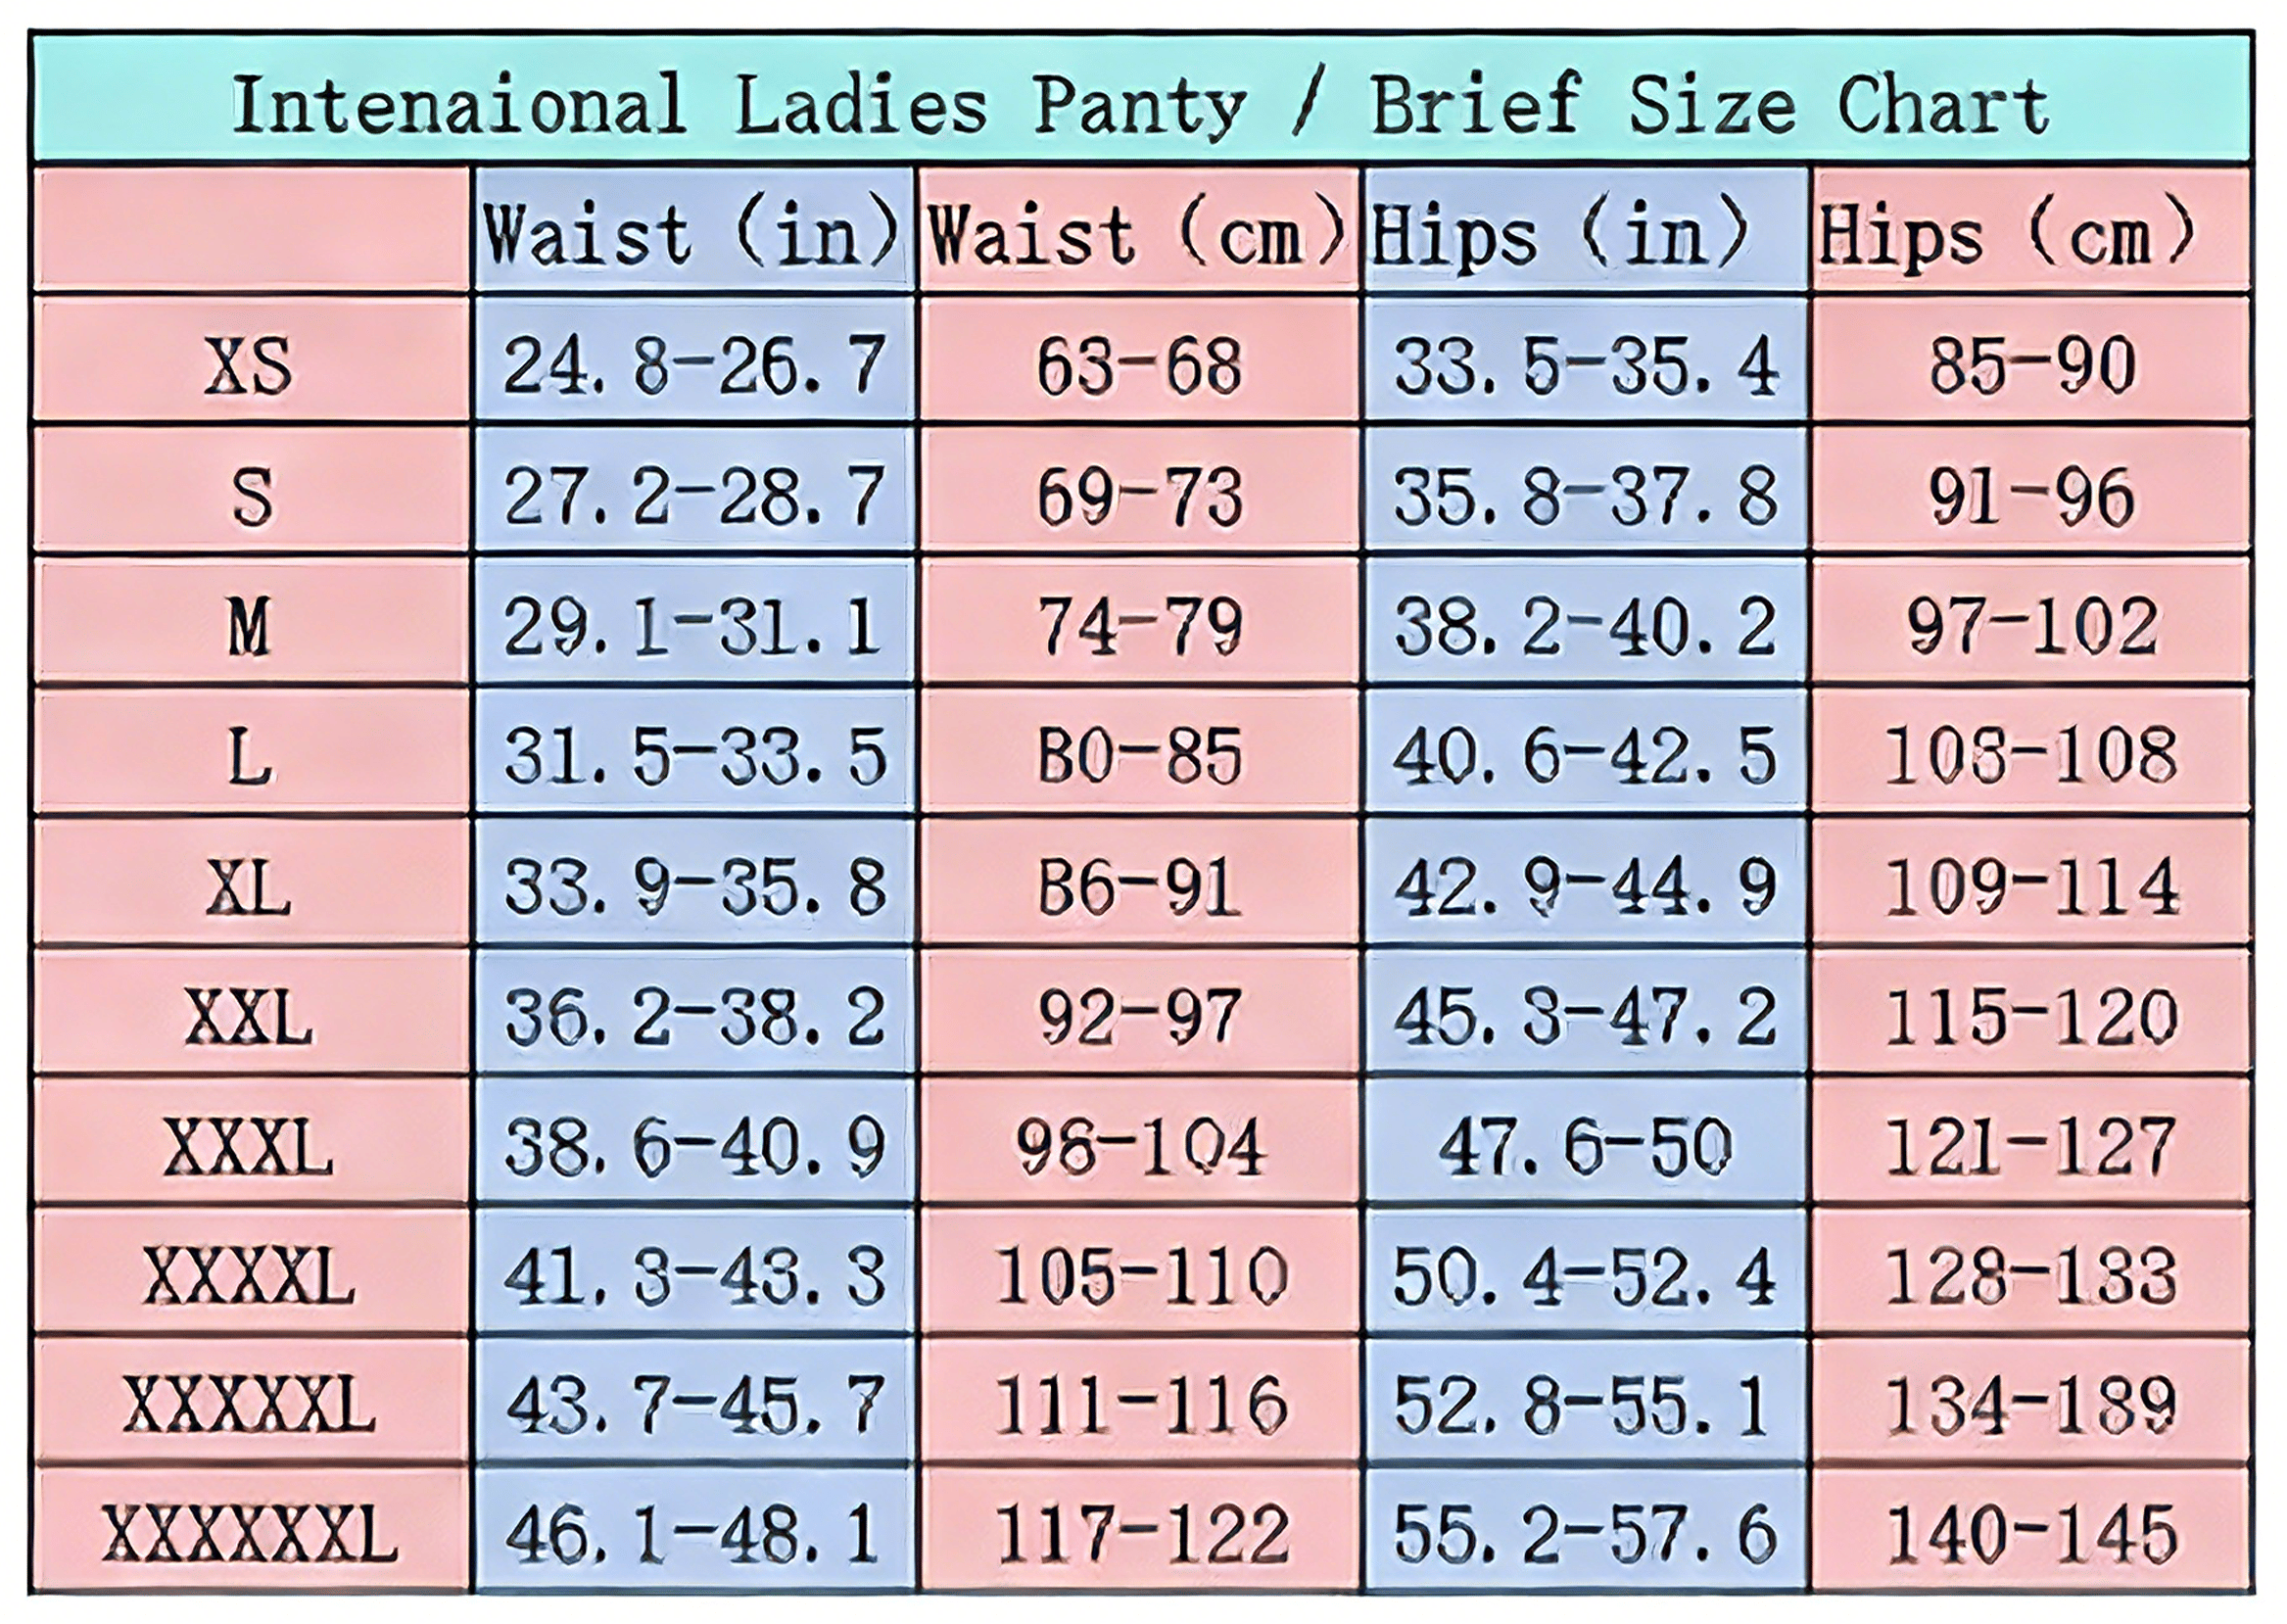Click the 111-116 waist cm cell
The height and width of the screenshot is (1624, 2287).
click(x=1138, y=1405)
